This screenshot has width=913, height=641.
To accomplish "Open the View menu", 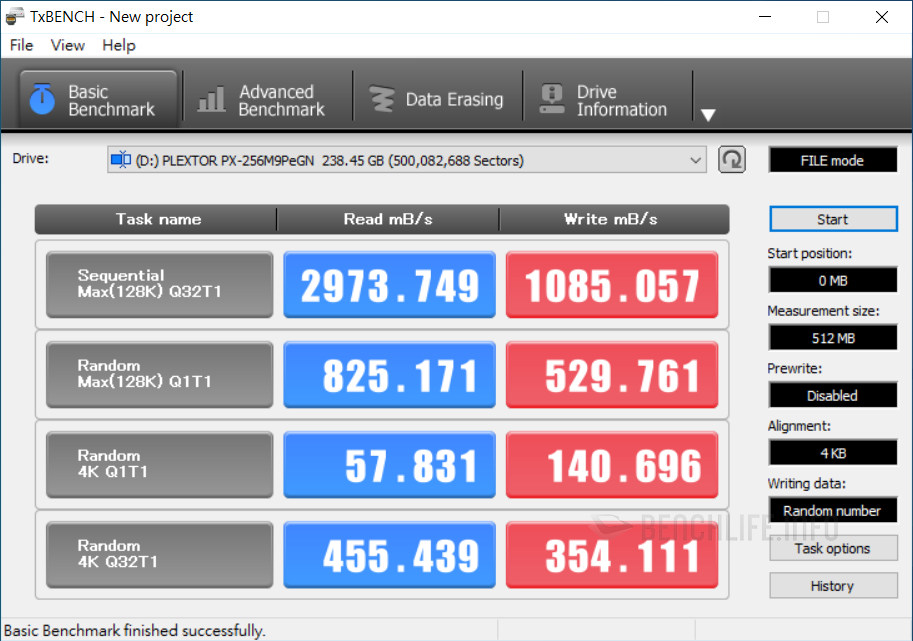I will [x=68, y=45].
